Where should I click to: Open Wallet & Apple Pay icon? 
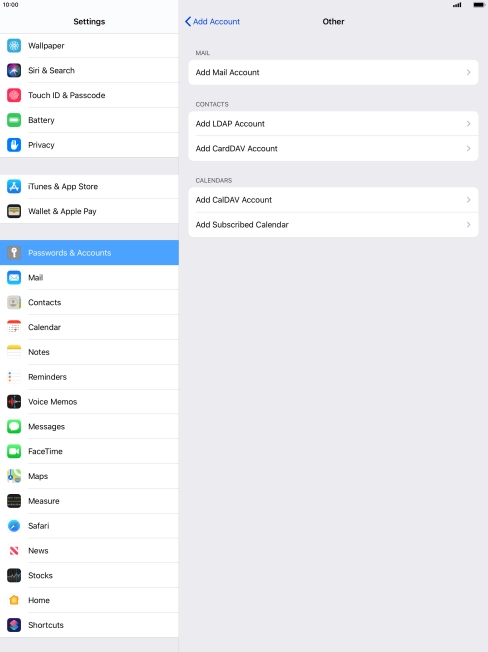(14, 211)
